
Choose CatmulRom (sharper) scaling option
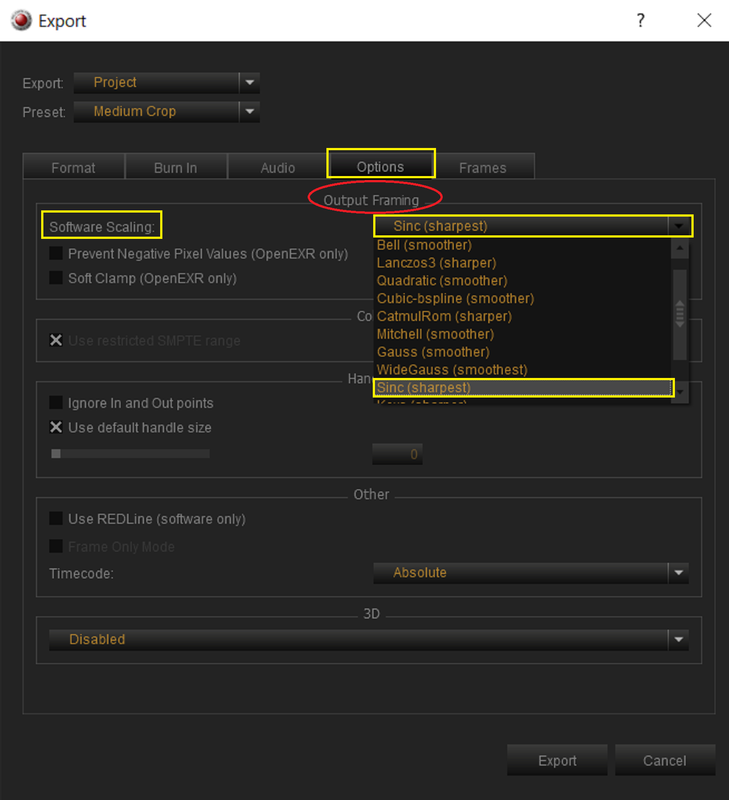pyautogui.click(x=522, y=317)
